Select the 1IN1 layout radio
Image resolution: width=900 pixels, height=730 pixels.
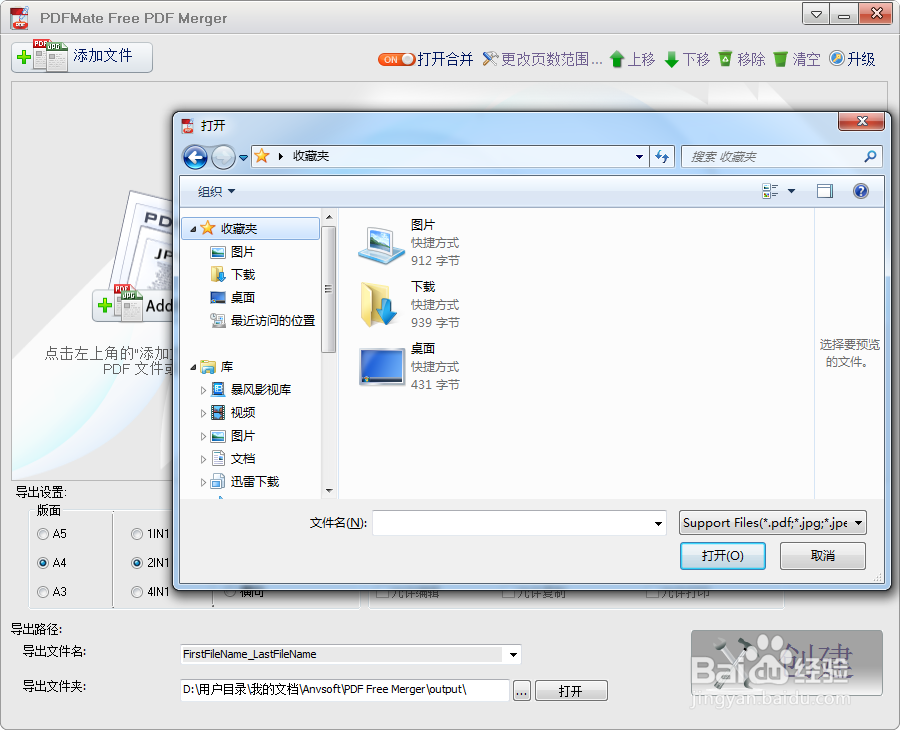coord(137,534)
